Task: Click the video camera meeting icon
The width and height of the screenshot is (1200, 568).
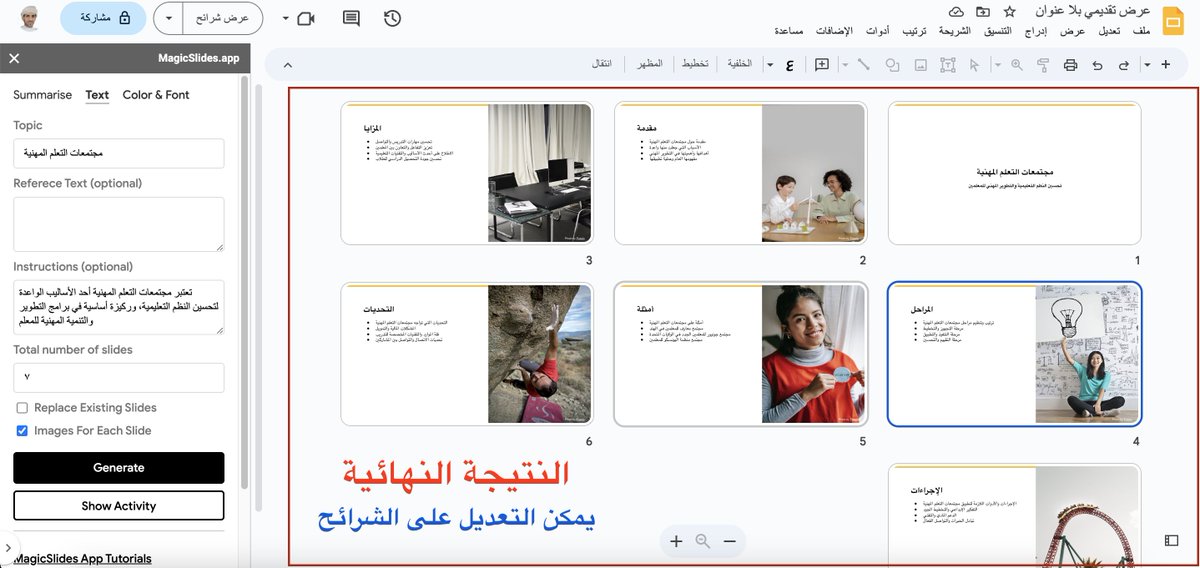Action: click(x=306, y=18)
